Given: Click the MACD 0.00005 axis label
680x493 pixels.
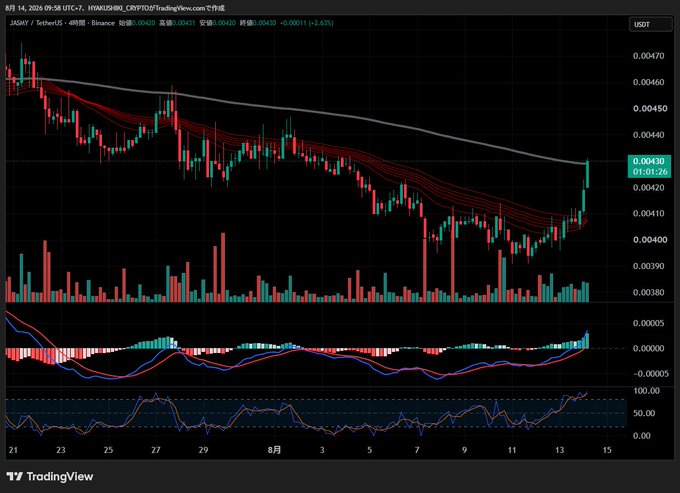Looking at the screenshot, I should coord(648,323).
